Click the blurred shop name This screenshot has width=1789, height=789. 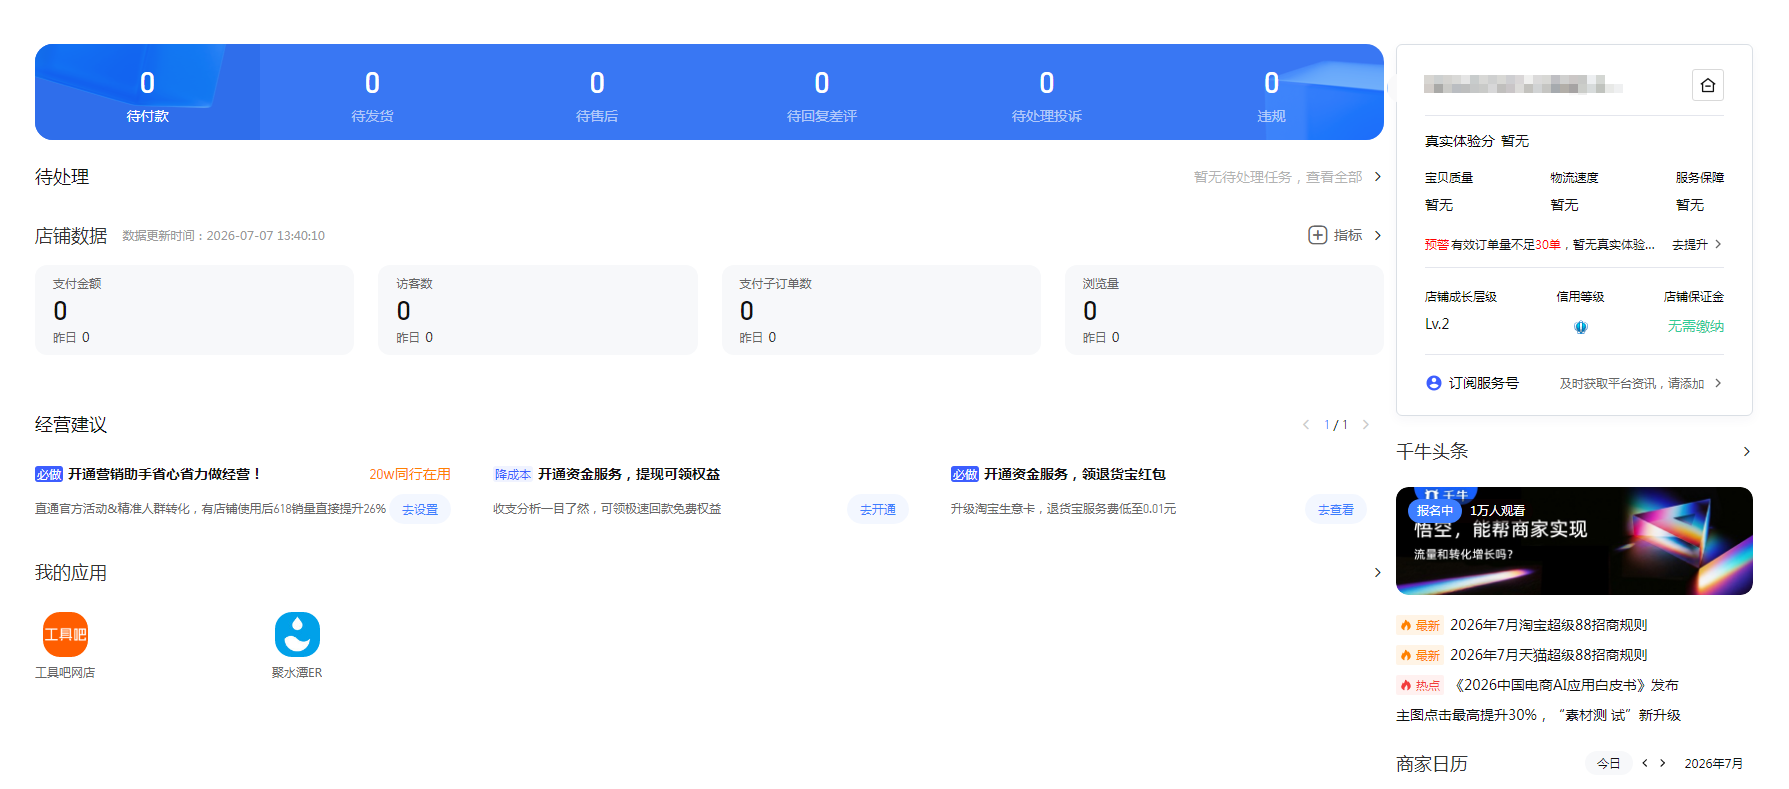(1523, 85)
